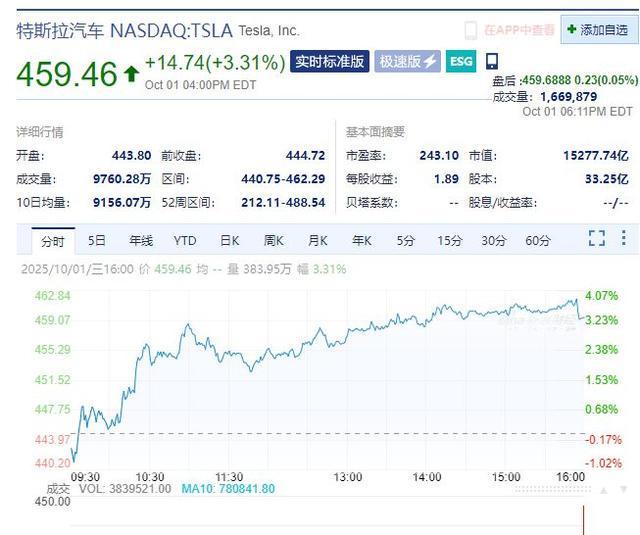640x535 pixels.
Task: Select the 月K chart tab
Action: coord(318,240)
